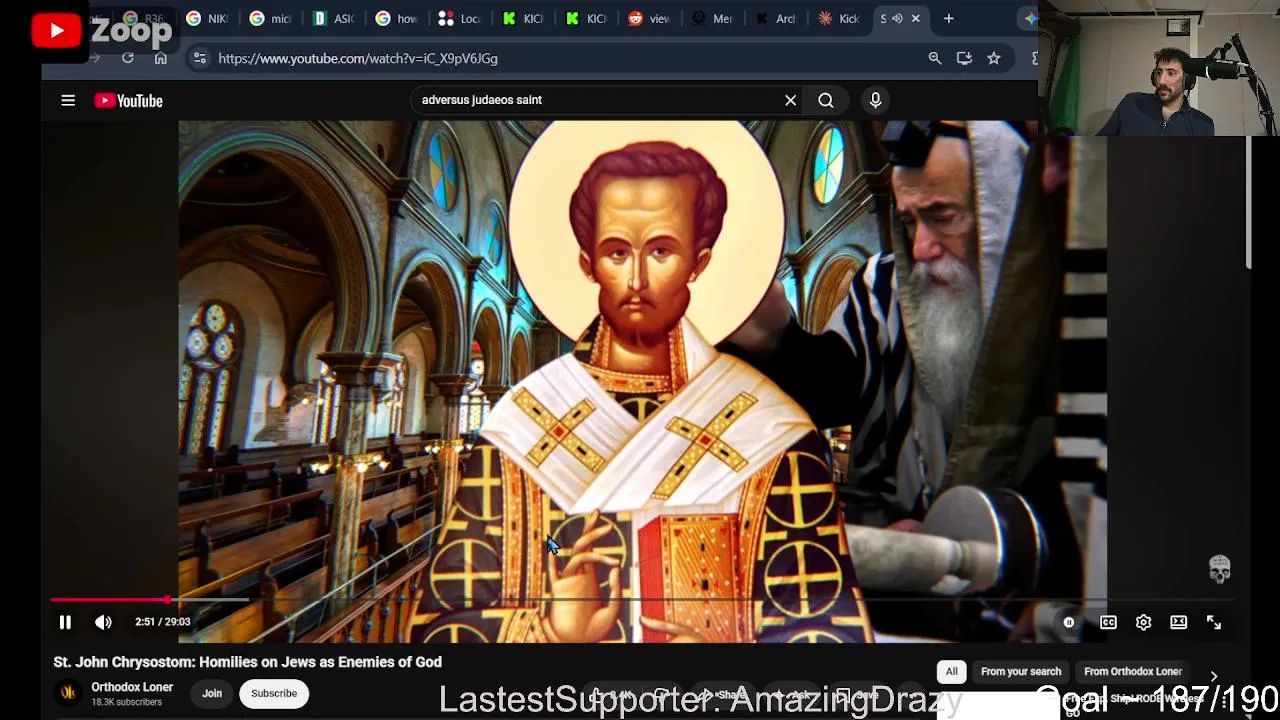Switch to the Arch tab
1280x720 pixels.
coord(775,18)
